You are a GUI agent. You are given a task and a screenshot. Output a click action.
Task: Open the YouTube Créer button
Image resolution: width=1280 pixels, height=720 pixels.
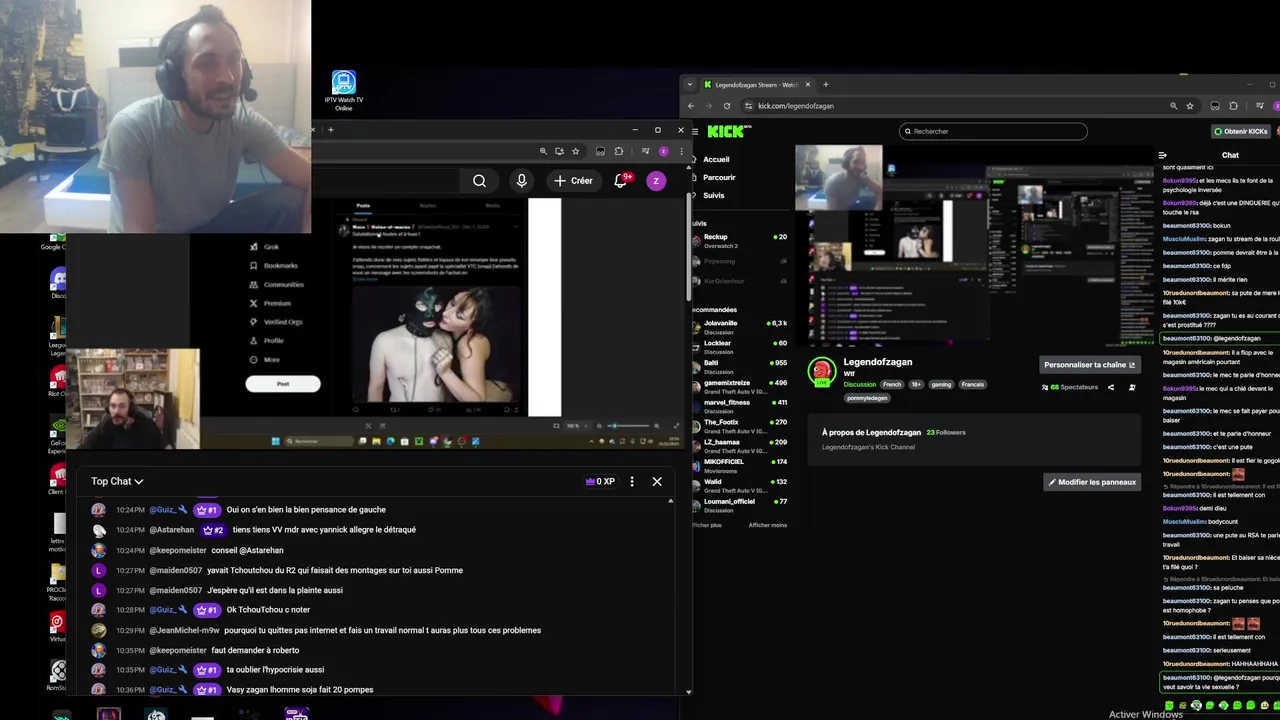click(x=574, y=181)
